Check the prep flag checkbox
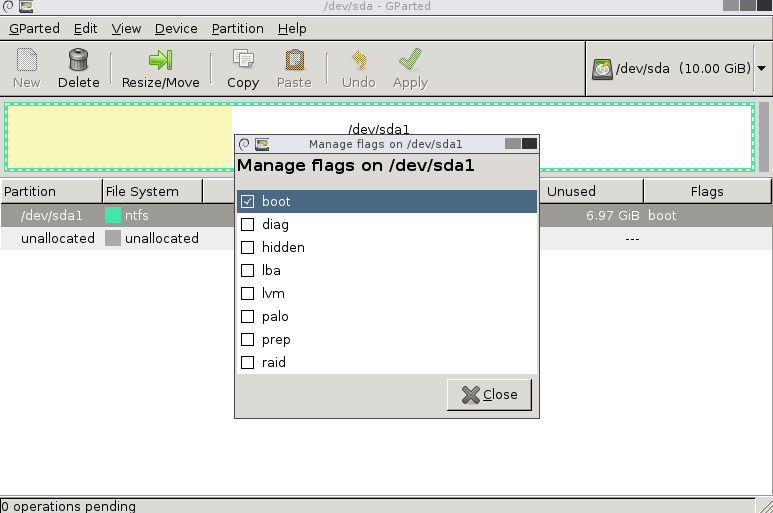This screenshot has height=513, width=773. [247, 340]
